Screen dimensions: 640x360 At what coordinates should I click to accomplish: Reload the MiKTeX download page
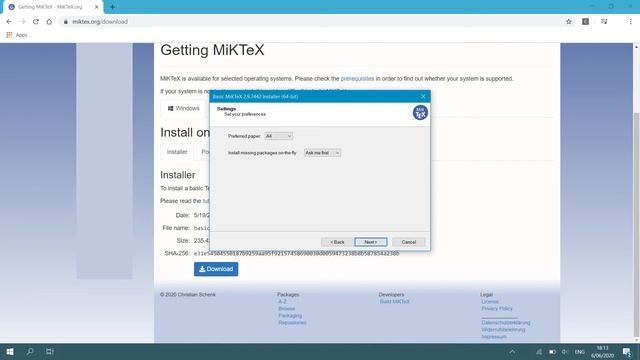36,22
